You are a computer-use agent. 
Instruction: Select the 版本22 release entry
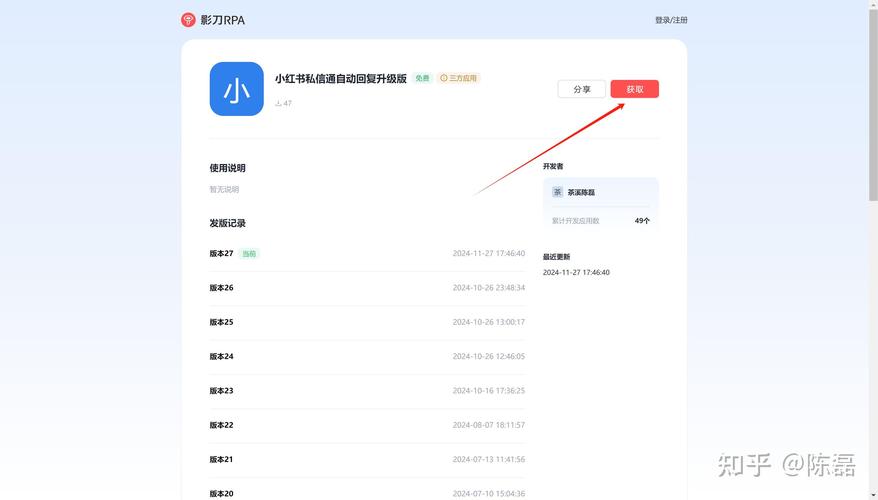(221, 425)
